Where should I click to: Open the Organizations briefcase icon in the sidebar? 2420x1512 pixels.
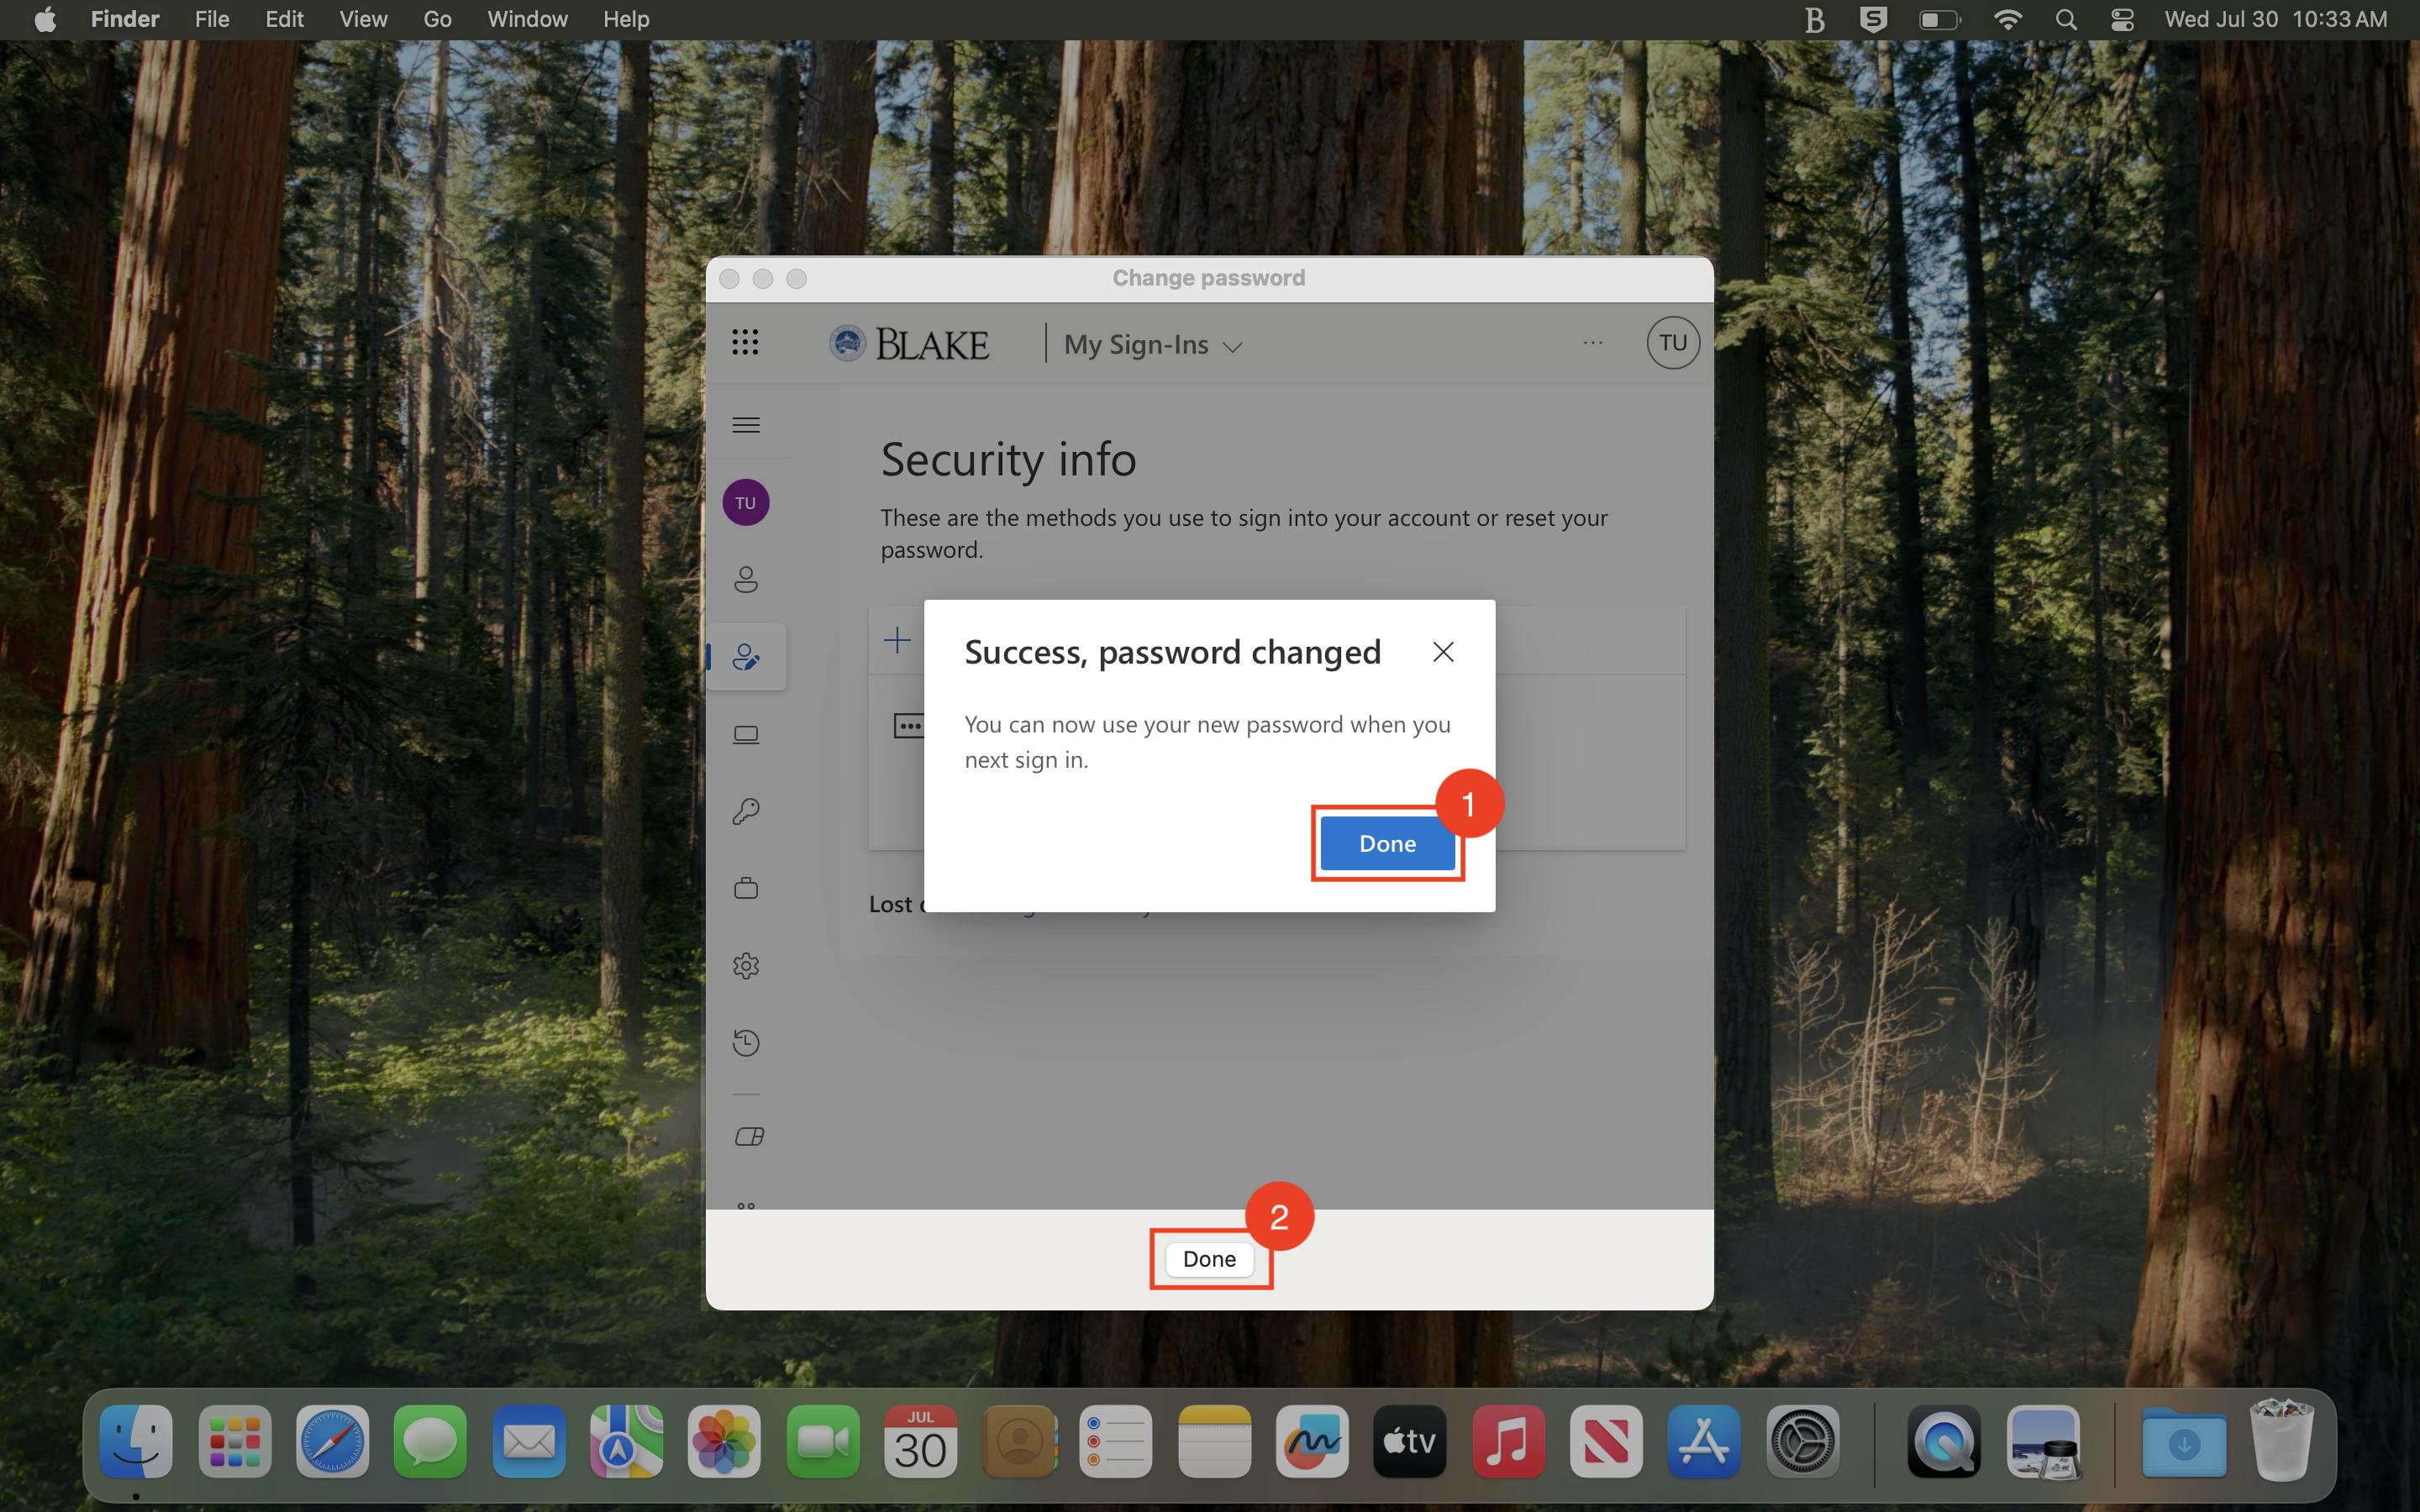tap(746, 888)
